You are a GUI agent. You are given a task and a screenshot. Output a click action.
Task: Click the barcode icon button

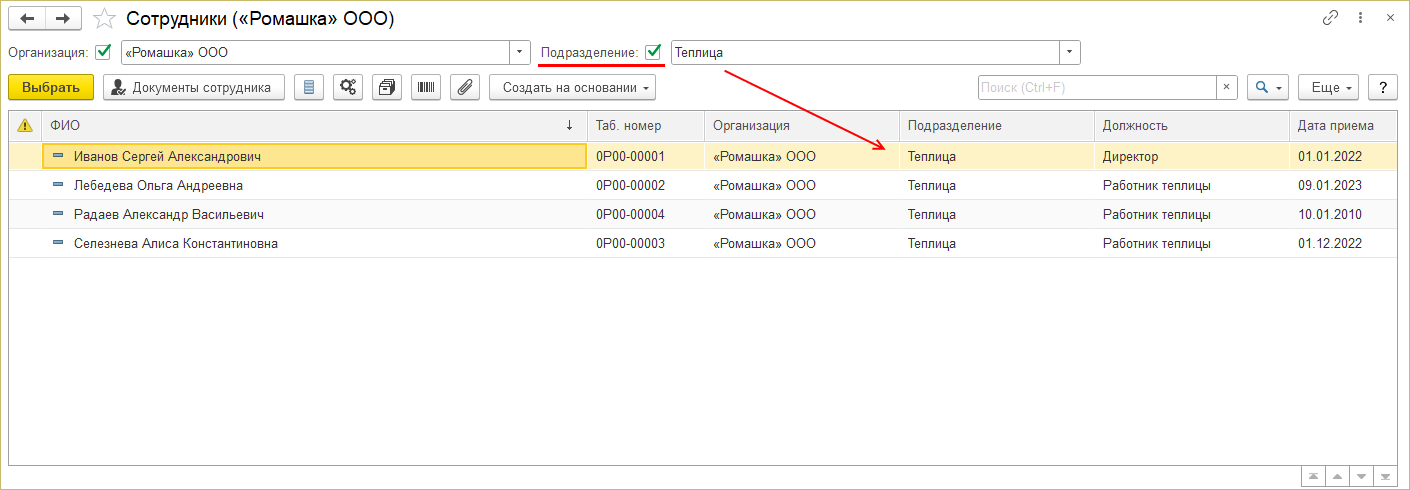click(426, 88)
